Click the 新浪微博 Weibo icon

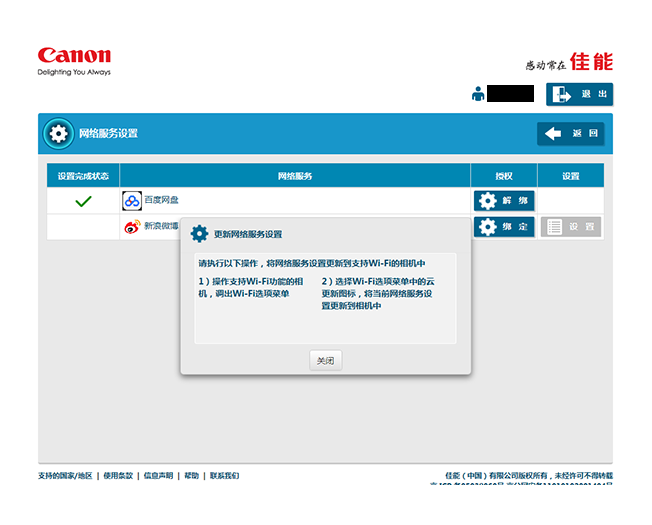click(x=132, y=227)
